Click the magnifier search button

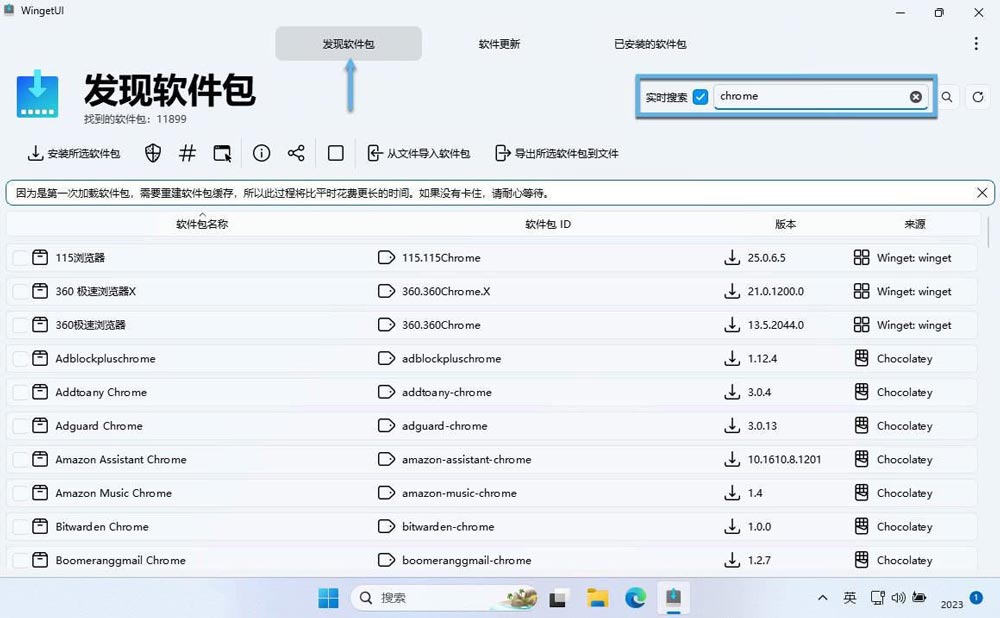point(947,97)
